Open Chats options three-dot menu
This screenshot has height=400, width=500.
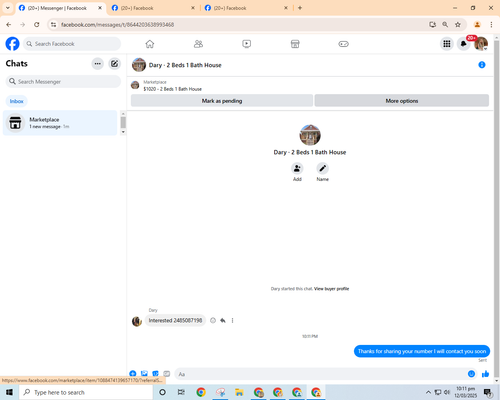[98, 64]
